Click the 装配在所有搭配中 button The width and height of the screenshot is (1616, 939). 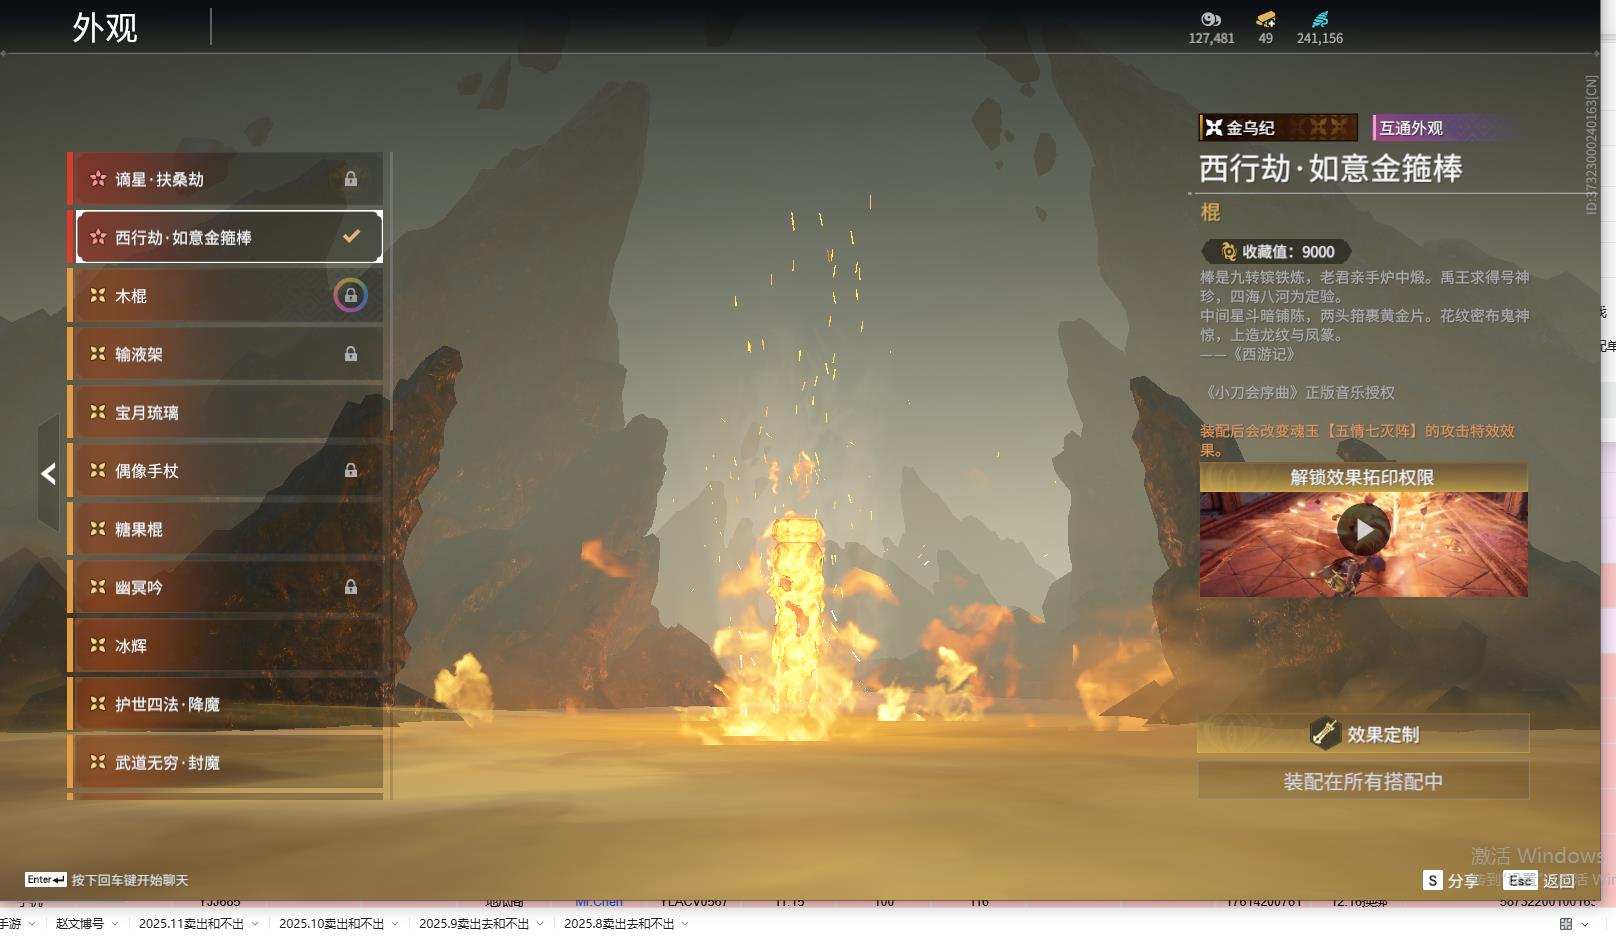tap(1363, 781)
